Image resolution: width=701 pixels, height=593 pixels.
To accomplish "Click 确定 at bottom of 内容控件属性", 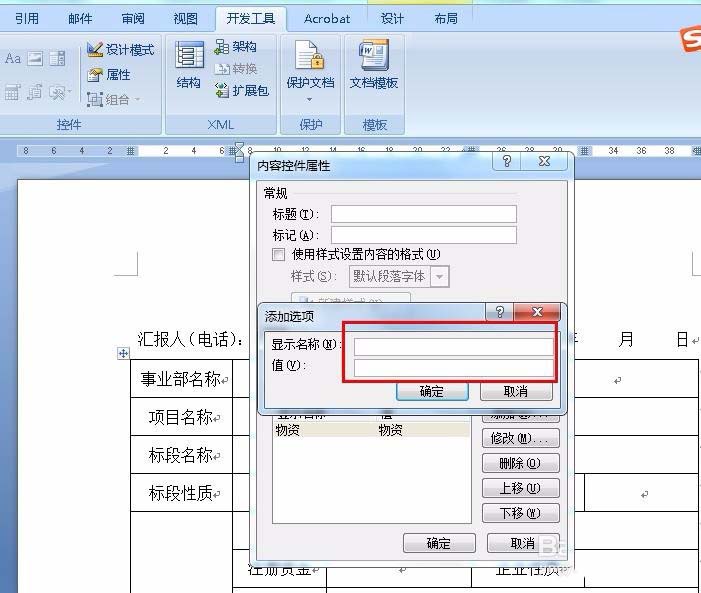I will click(439, 543).
